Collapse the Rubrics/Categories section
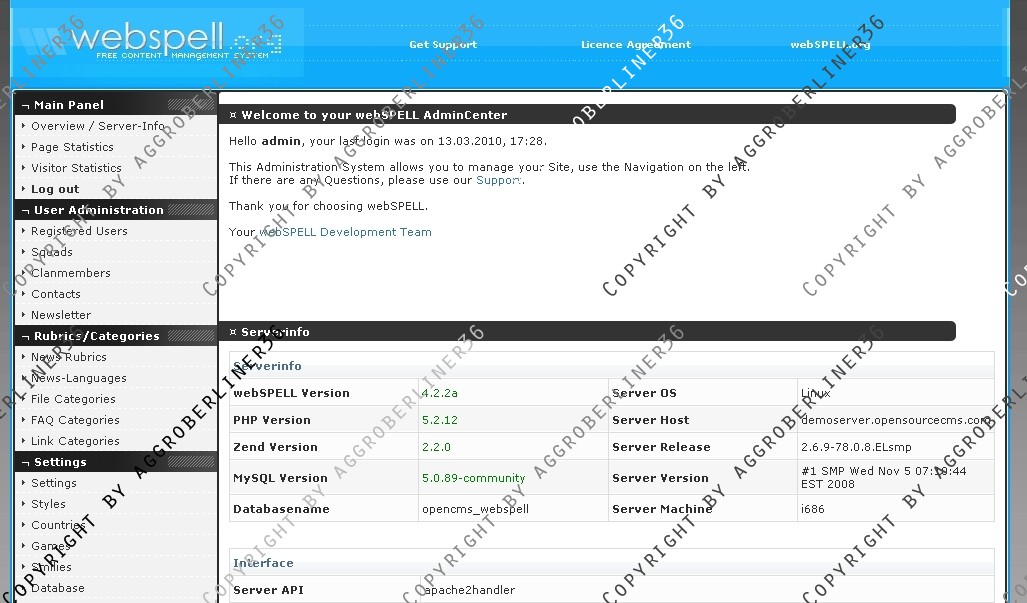 coord(116,336)
